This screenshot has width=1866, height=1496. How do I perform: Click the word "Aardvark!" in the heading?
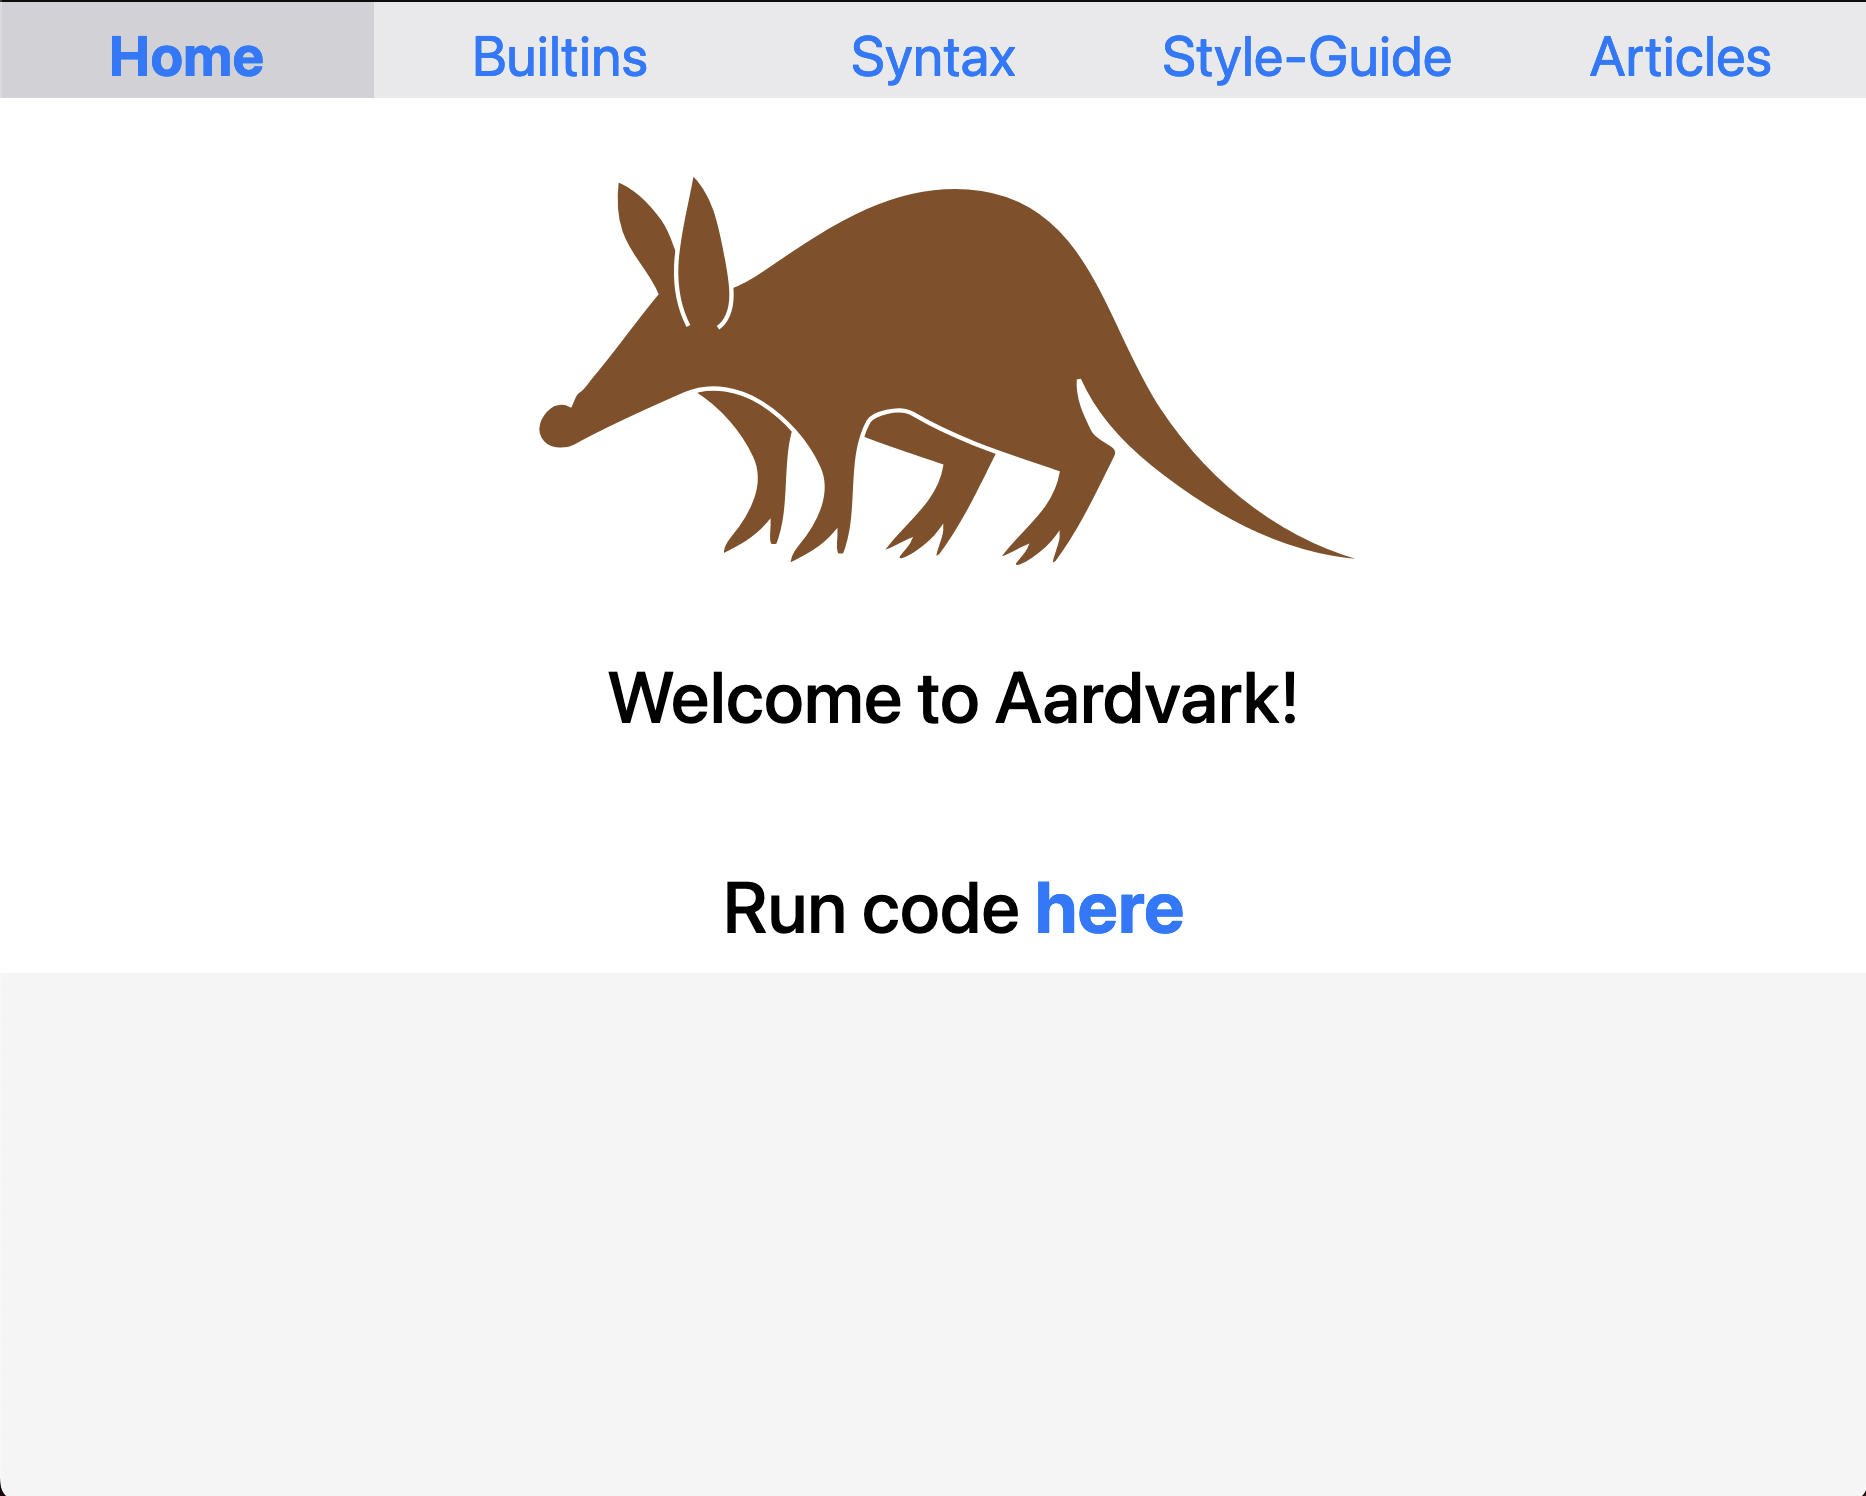click(1147, 699)
